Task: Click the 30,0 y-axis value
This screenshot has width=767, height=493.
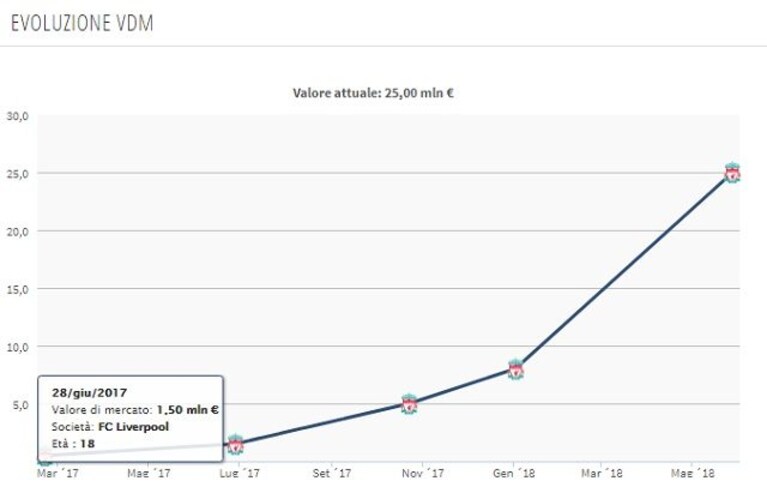Action: [x=18, y=116]
